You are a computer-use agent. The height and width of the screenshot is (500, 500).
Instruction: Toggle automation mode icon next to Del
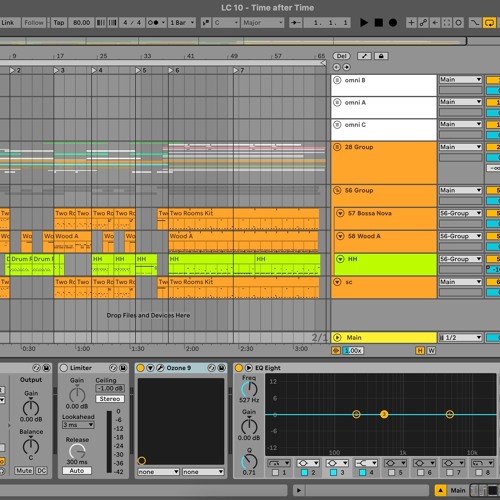point(364,56)
